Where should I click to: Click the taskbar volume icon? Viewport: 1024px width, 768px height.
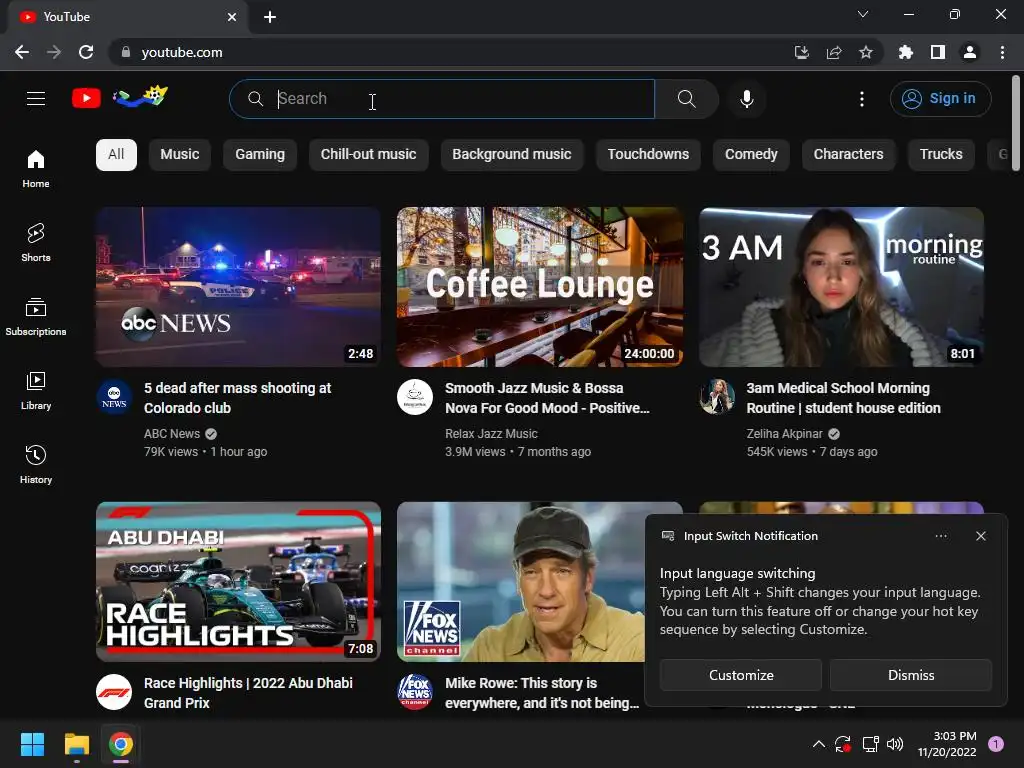[895, 744]
